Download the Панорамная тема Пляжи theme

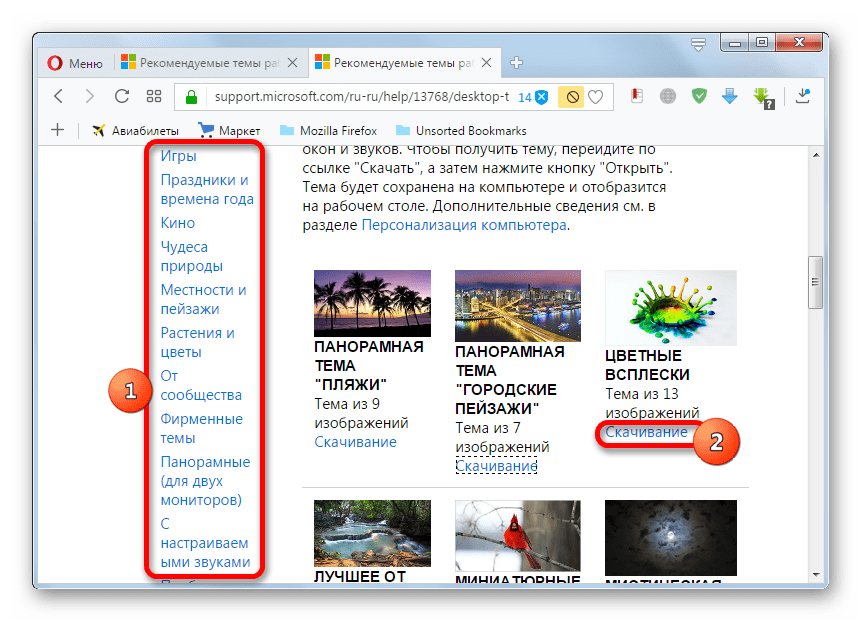355,442
